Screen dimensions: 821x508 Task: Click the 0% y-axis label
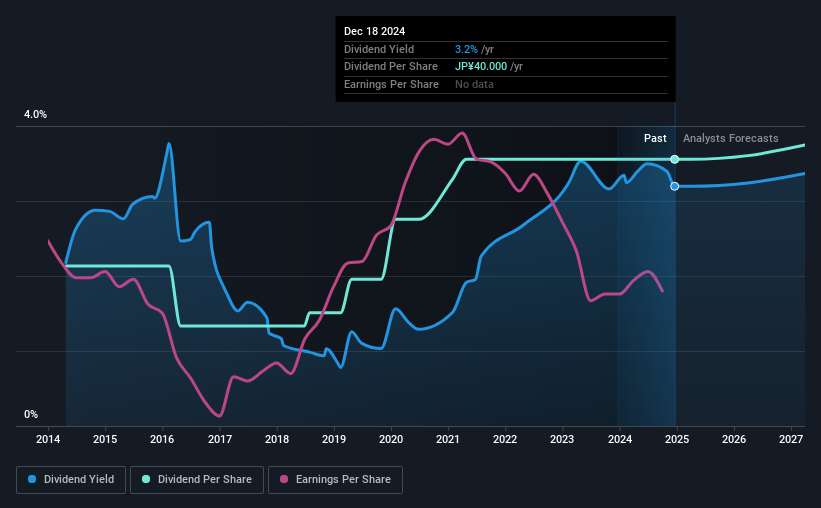point(31,414)
